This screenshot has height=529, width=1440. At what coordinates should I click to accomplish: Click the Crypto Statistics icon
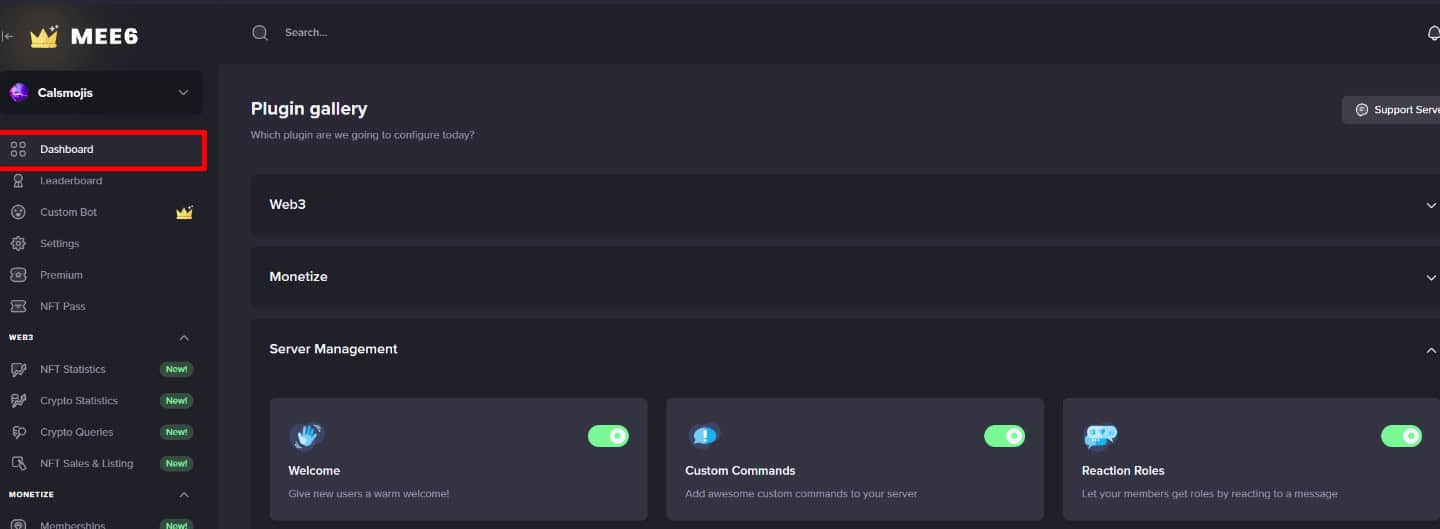pos(18,401)
